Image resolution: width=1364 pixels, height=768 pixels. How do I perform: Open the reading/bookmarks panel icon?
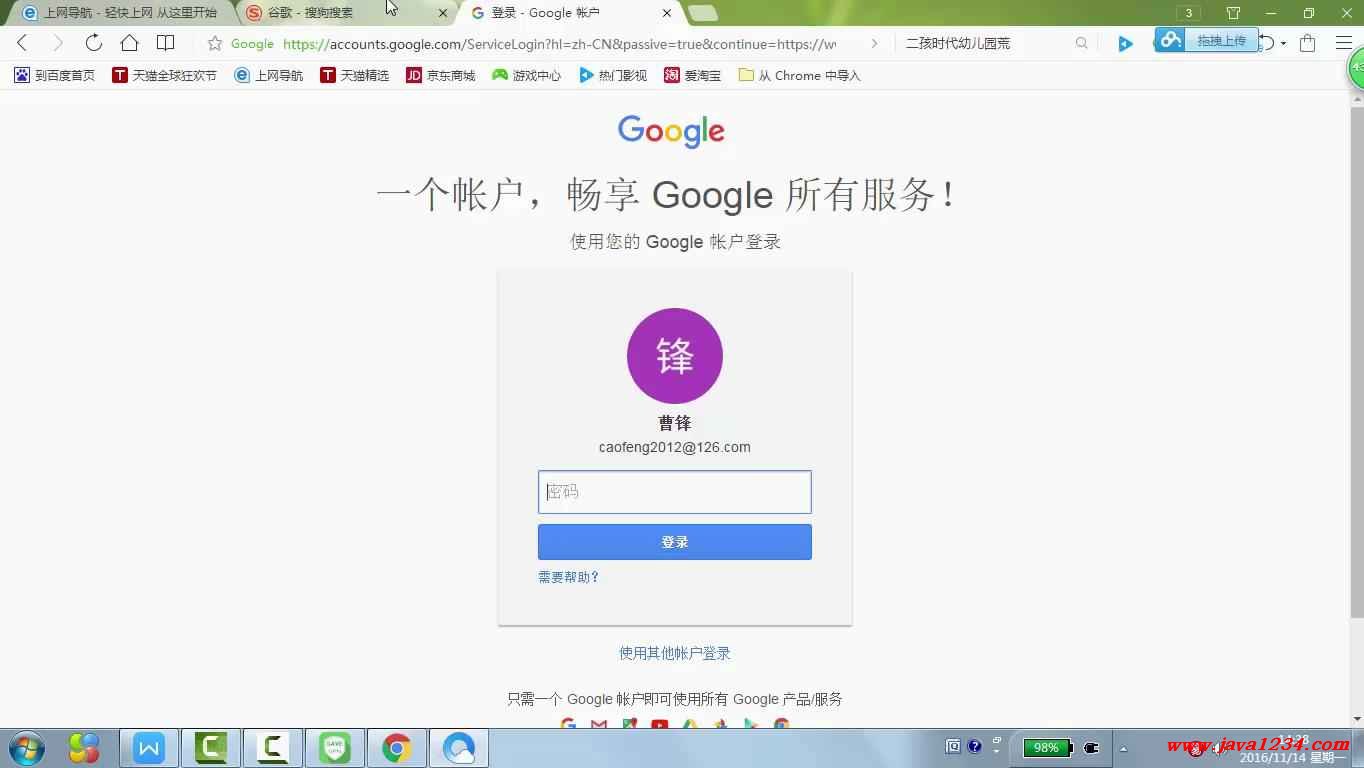pos(166,43)
